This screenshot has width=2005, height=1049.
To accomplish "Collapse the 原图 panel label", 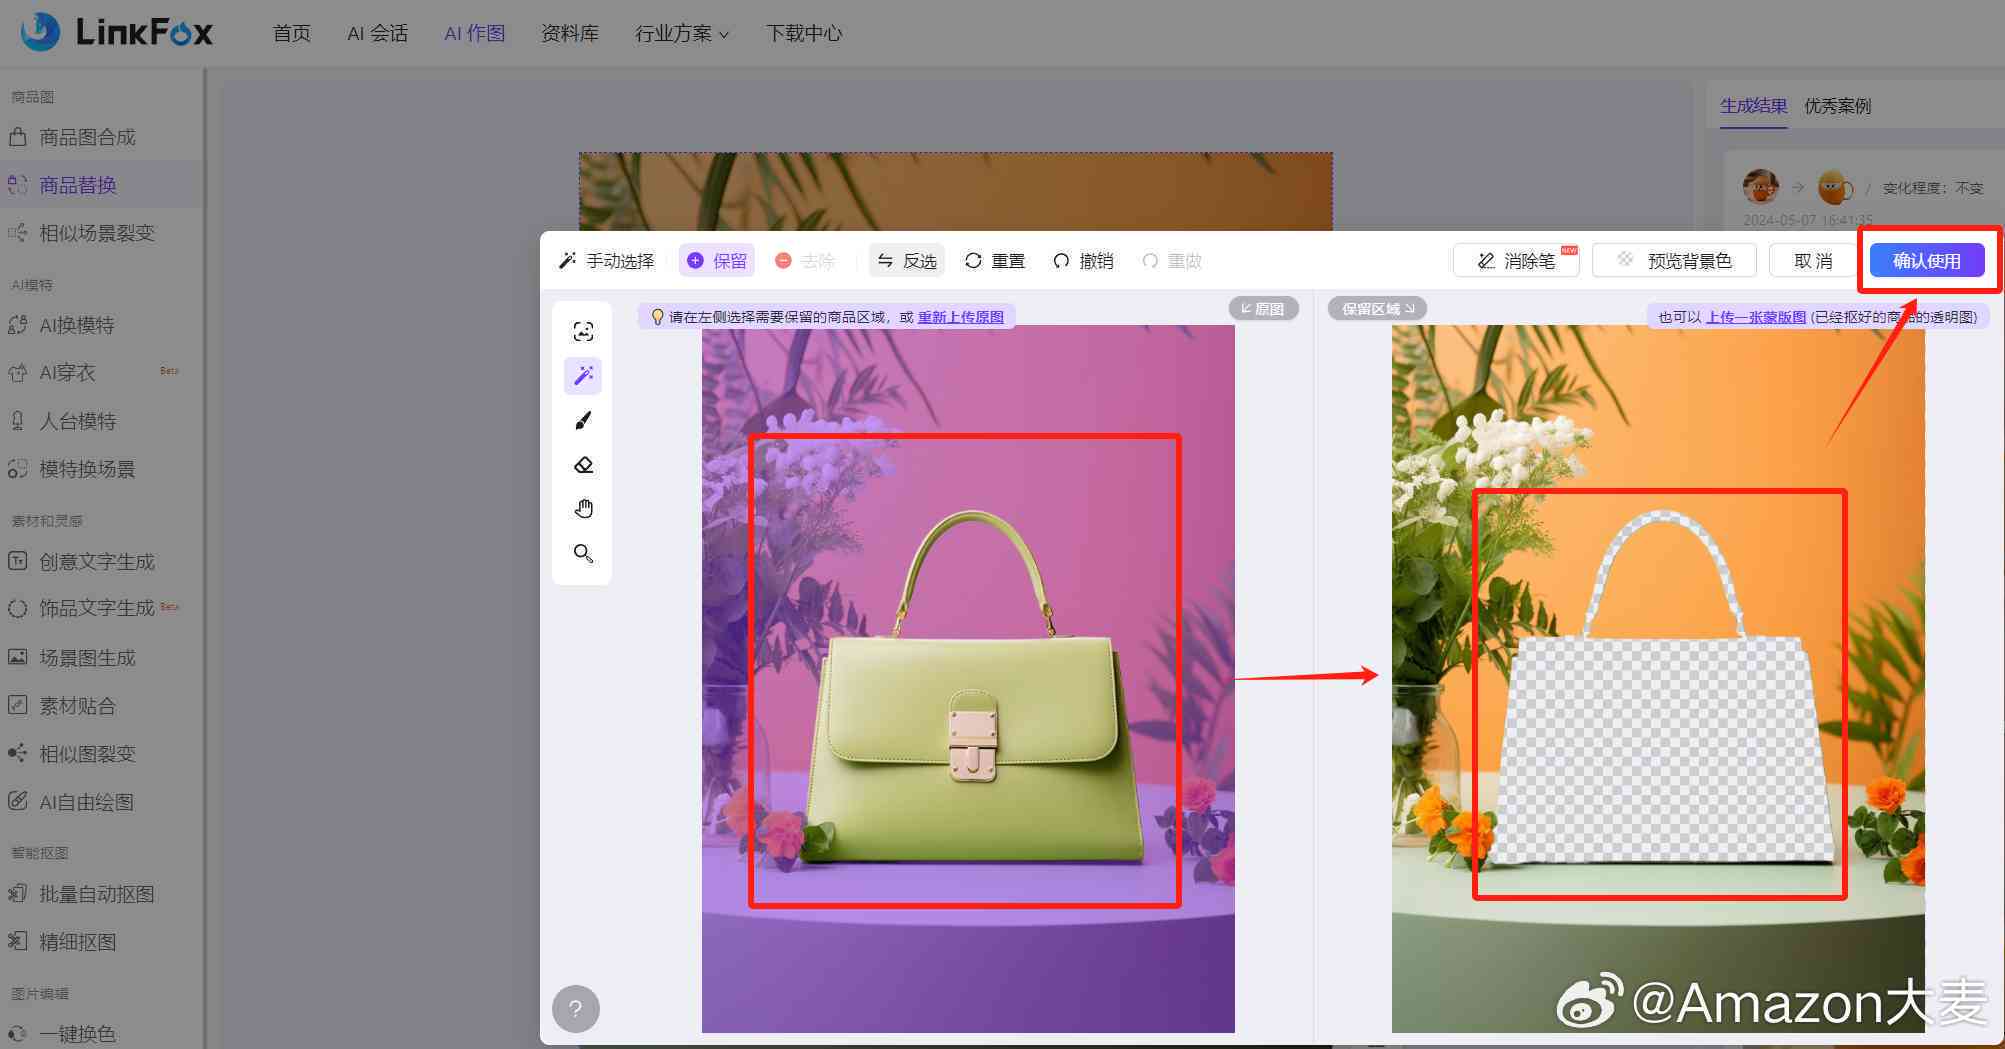I will click(x=1263, y=309).
